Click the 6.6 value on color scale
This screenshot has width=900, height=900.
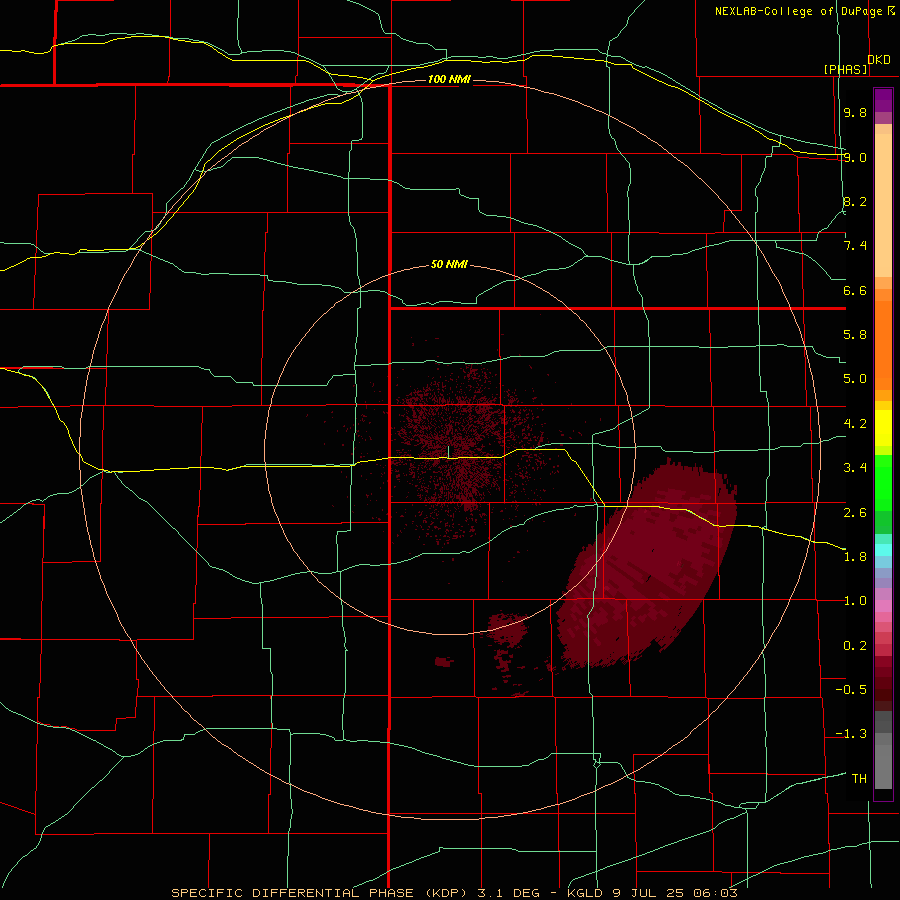855,290
